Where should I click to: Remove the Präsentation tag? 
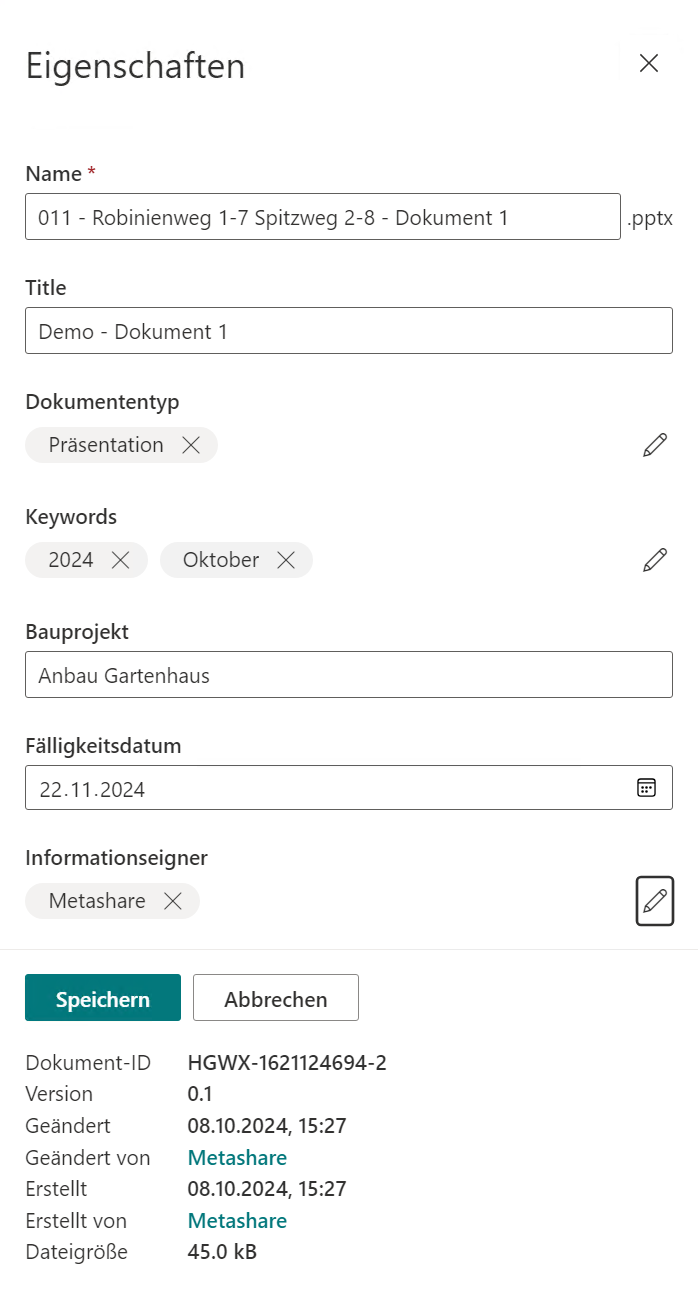(x=191, y=445)
